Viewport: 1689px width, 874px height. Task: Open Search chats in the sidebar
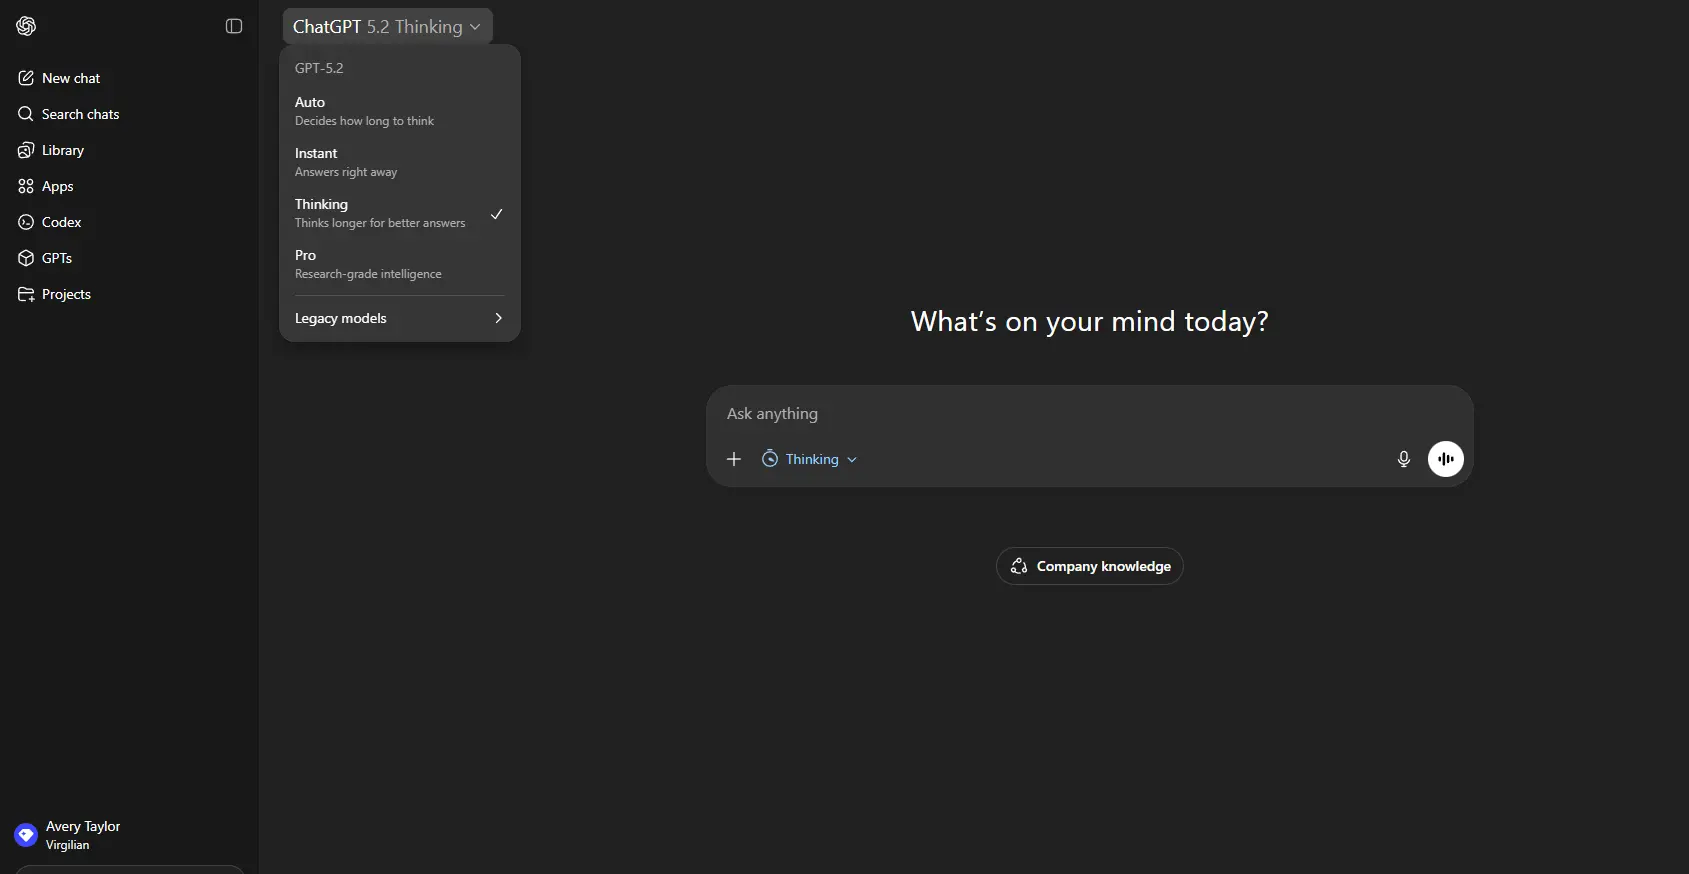coord(130,114)
